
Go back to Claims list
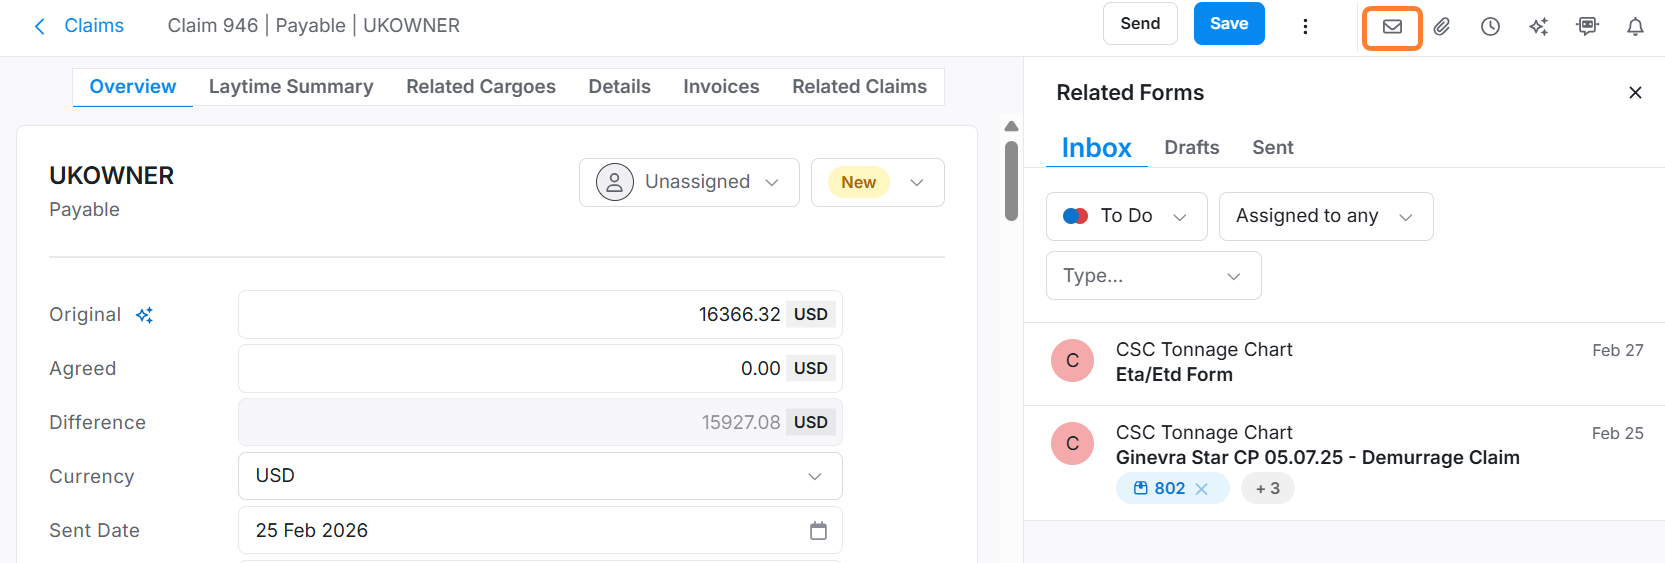[x=80, y=26]
